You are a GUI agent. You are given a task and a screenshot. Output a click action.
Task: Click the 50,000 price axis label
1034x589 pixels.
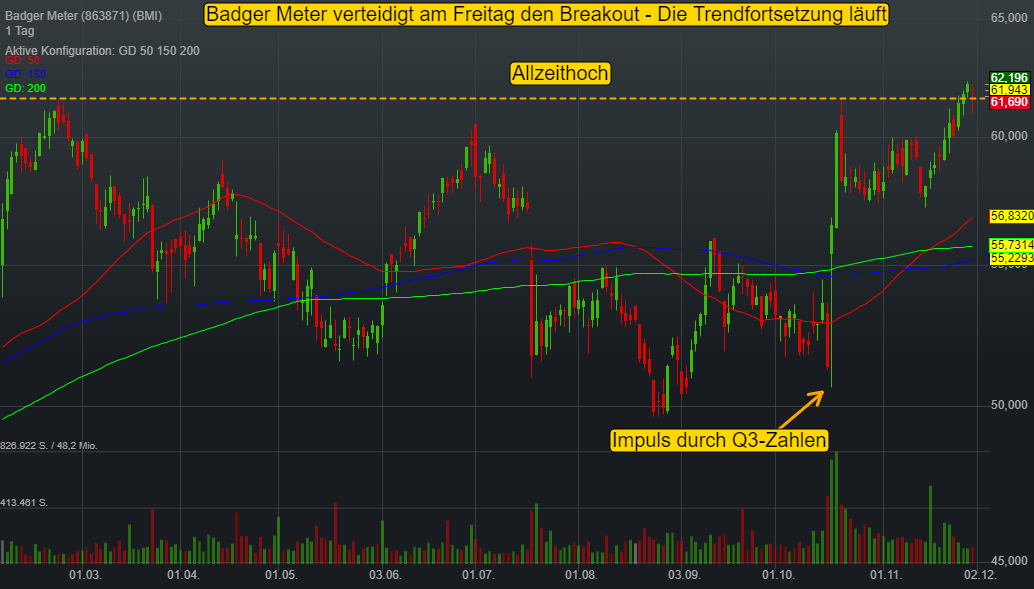pos(1009,405)
